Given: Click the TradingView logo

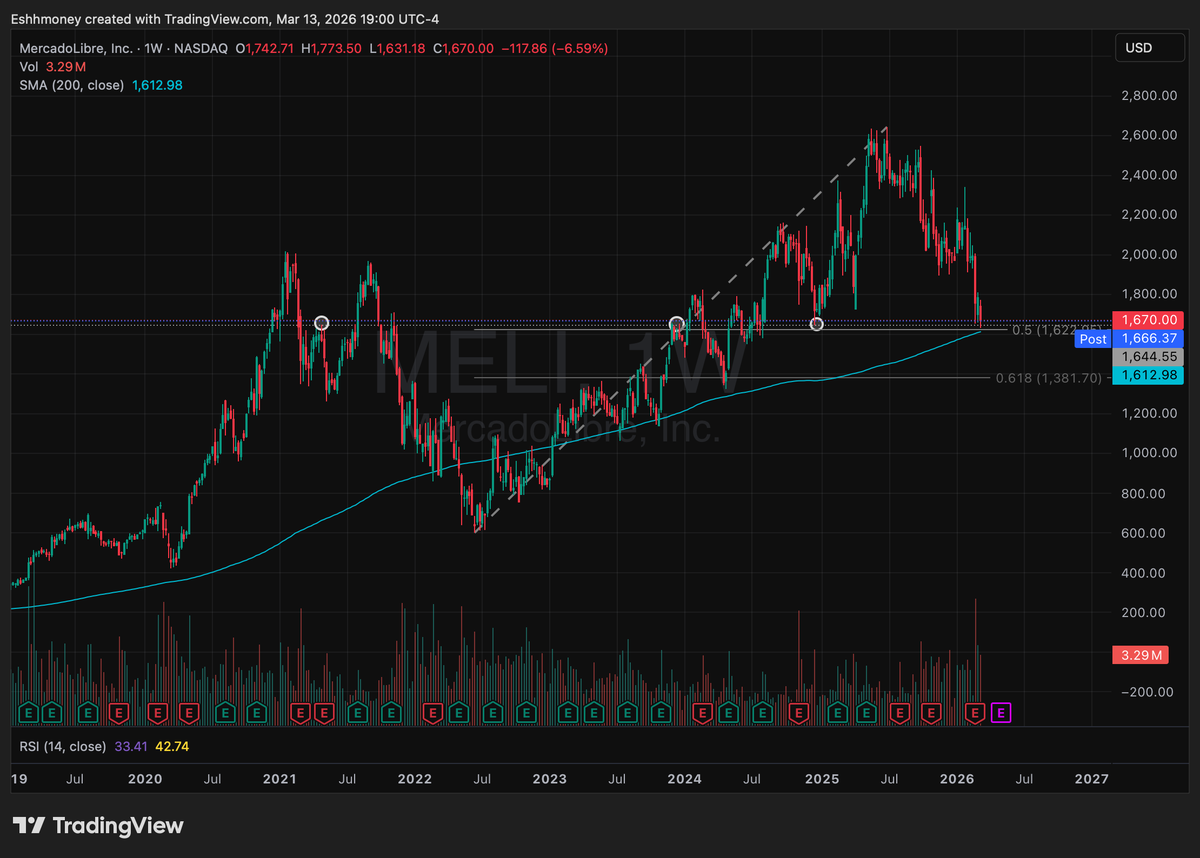Looking at the screenshot, I should [x=98, y=826].
